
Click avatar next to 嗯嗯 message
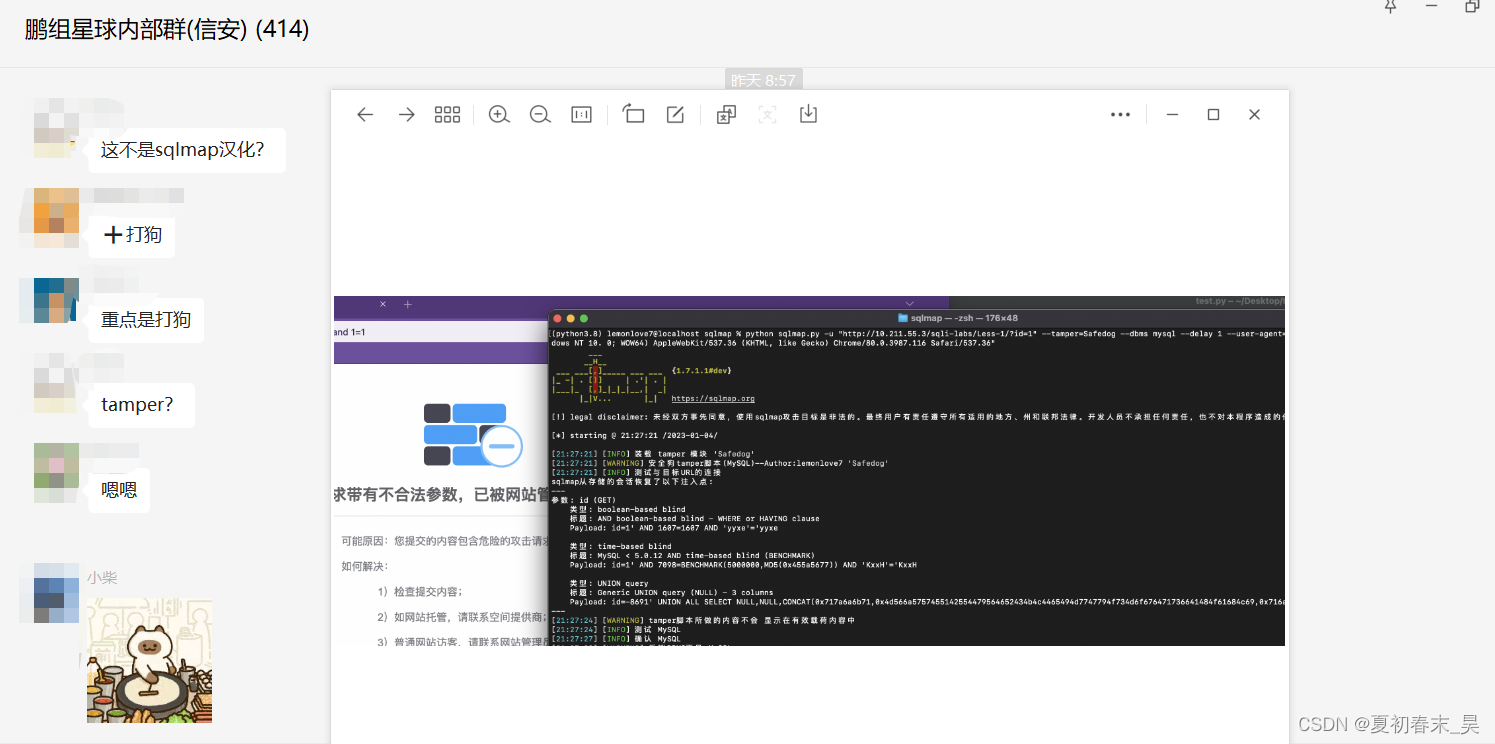(56, 472)
